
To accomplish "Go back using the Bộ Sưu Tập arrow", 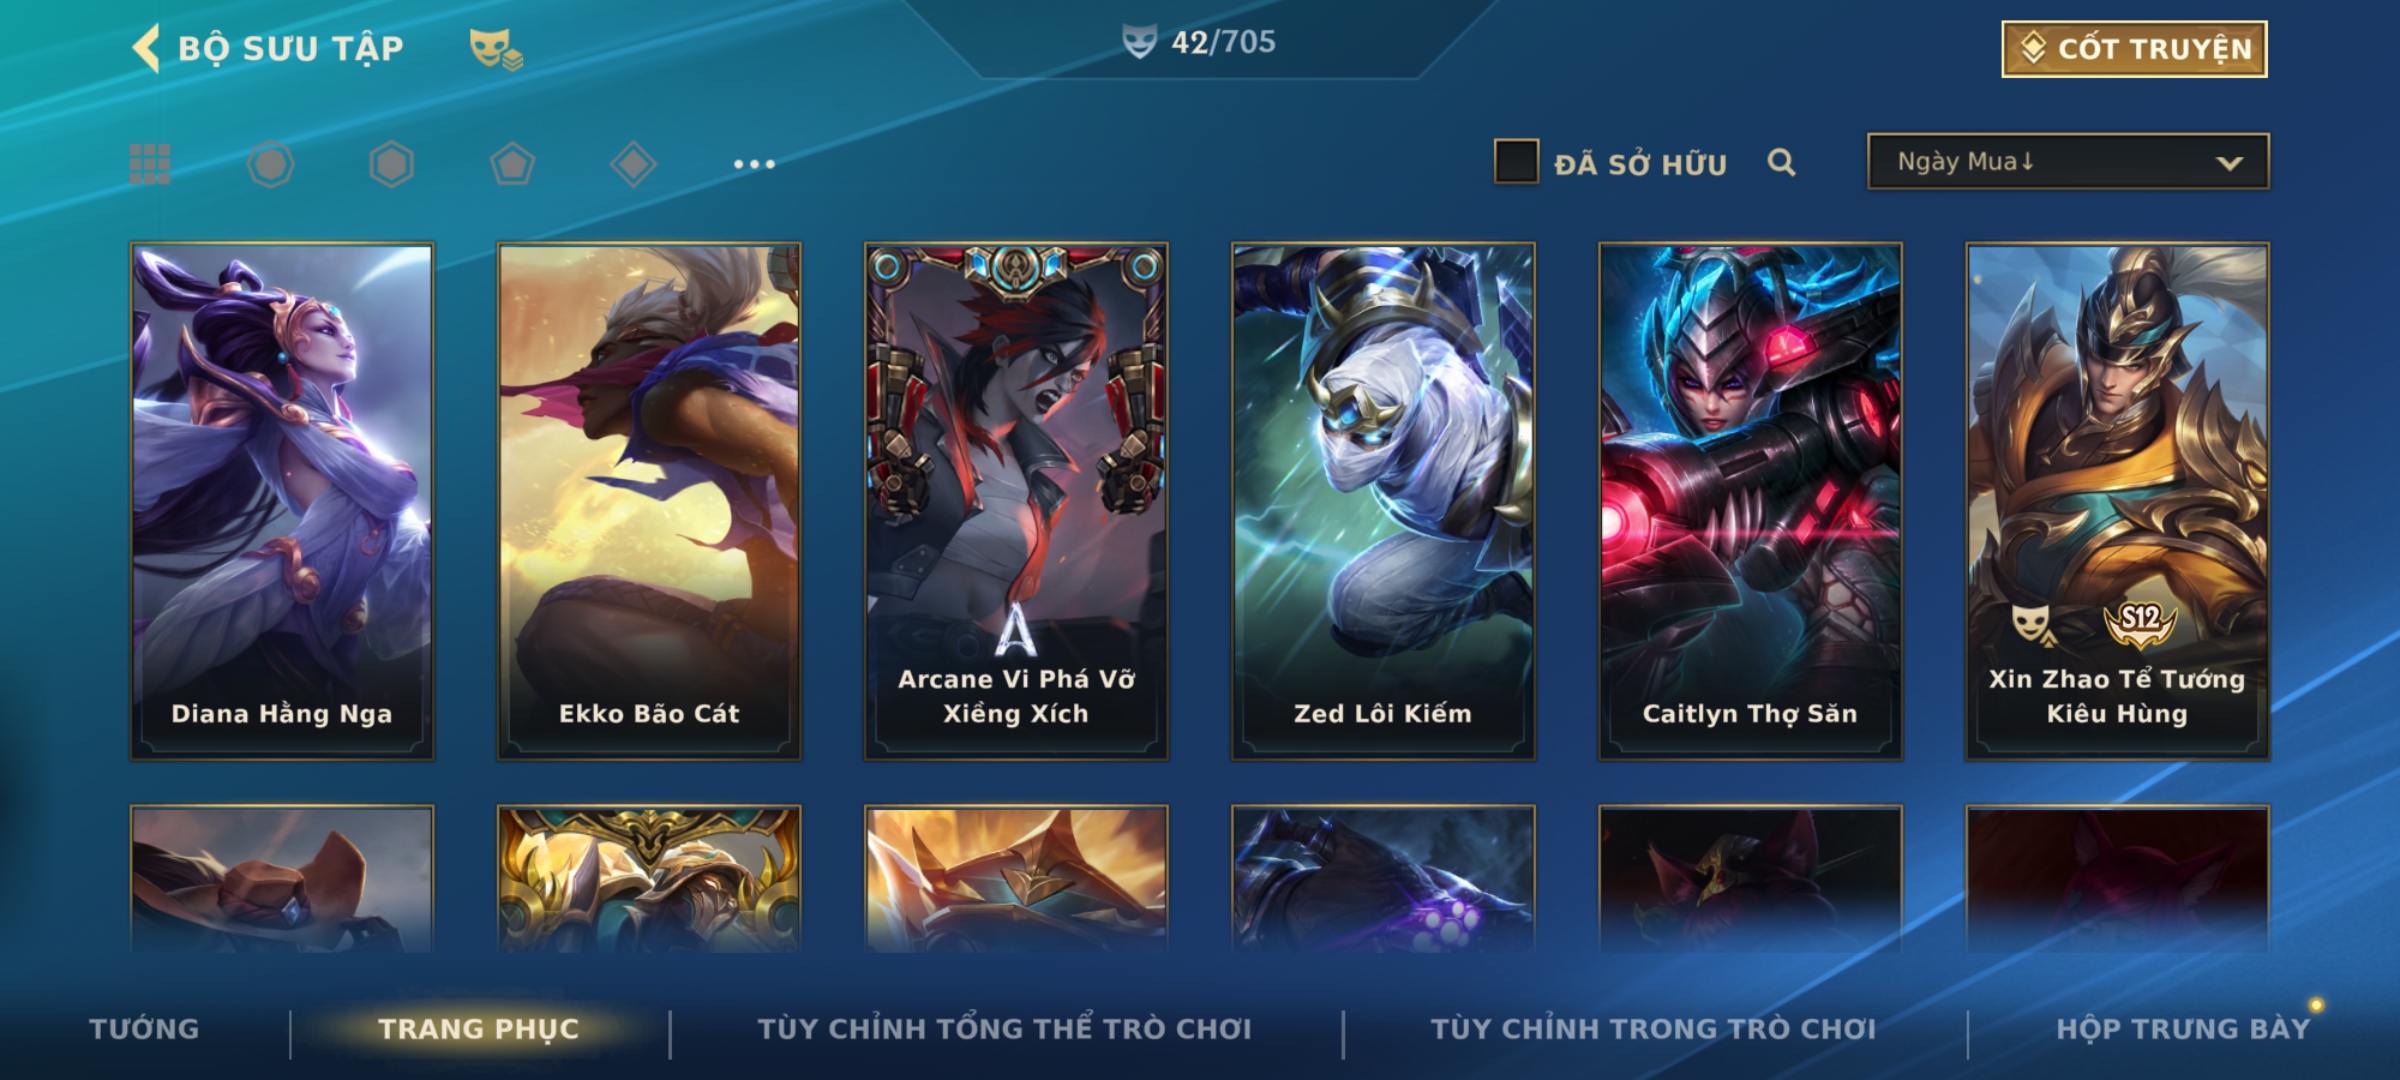I will [x=146, y=48].
